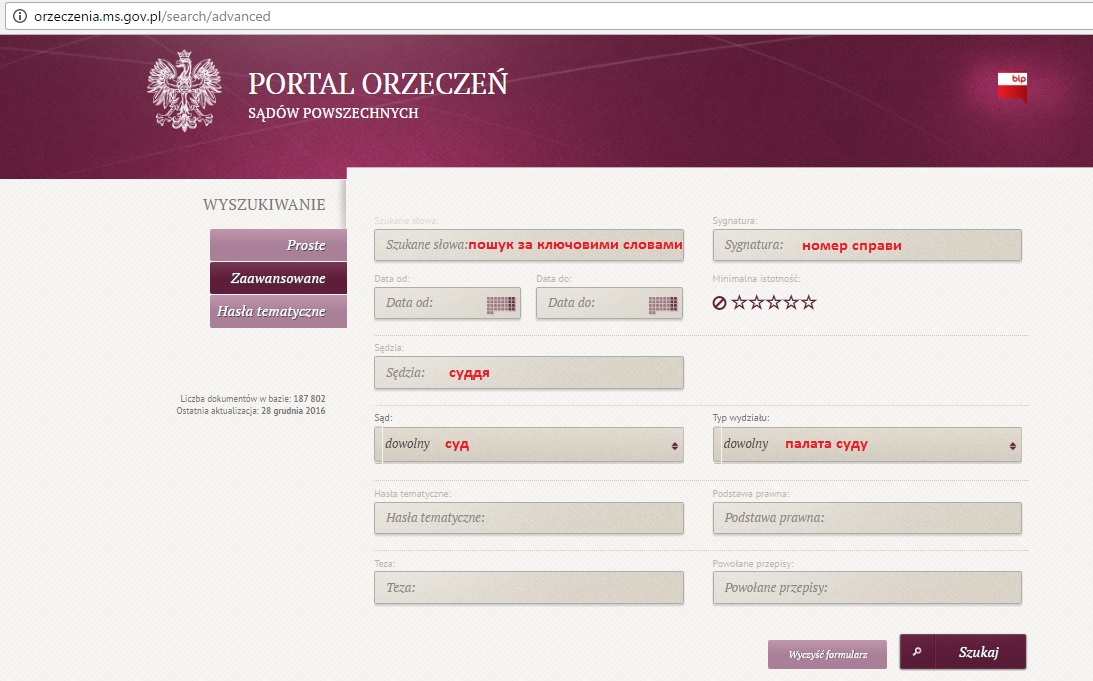
Task: Click the Sygnatura case number field
Action: (867, 245)
